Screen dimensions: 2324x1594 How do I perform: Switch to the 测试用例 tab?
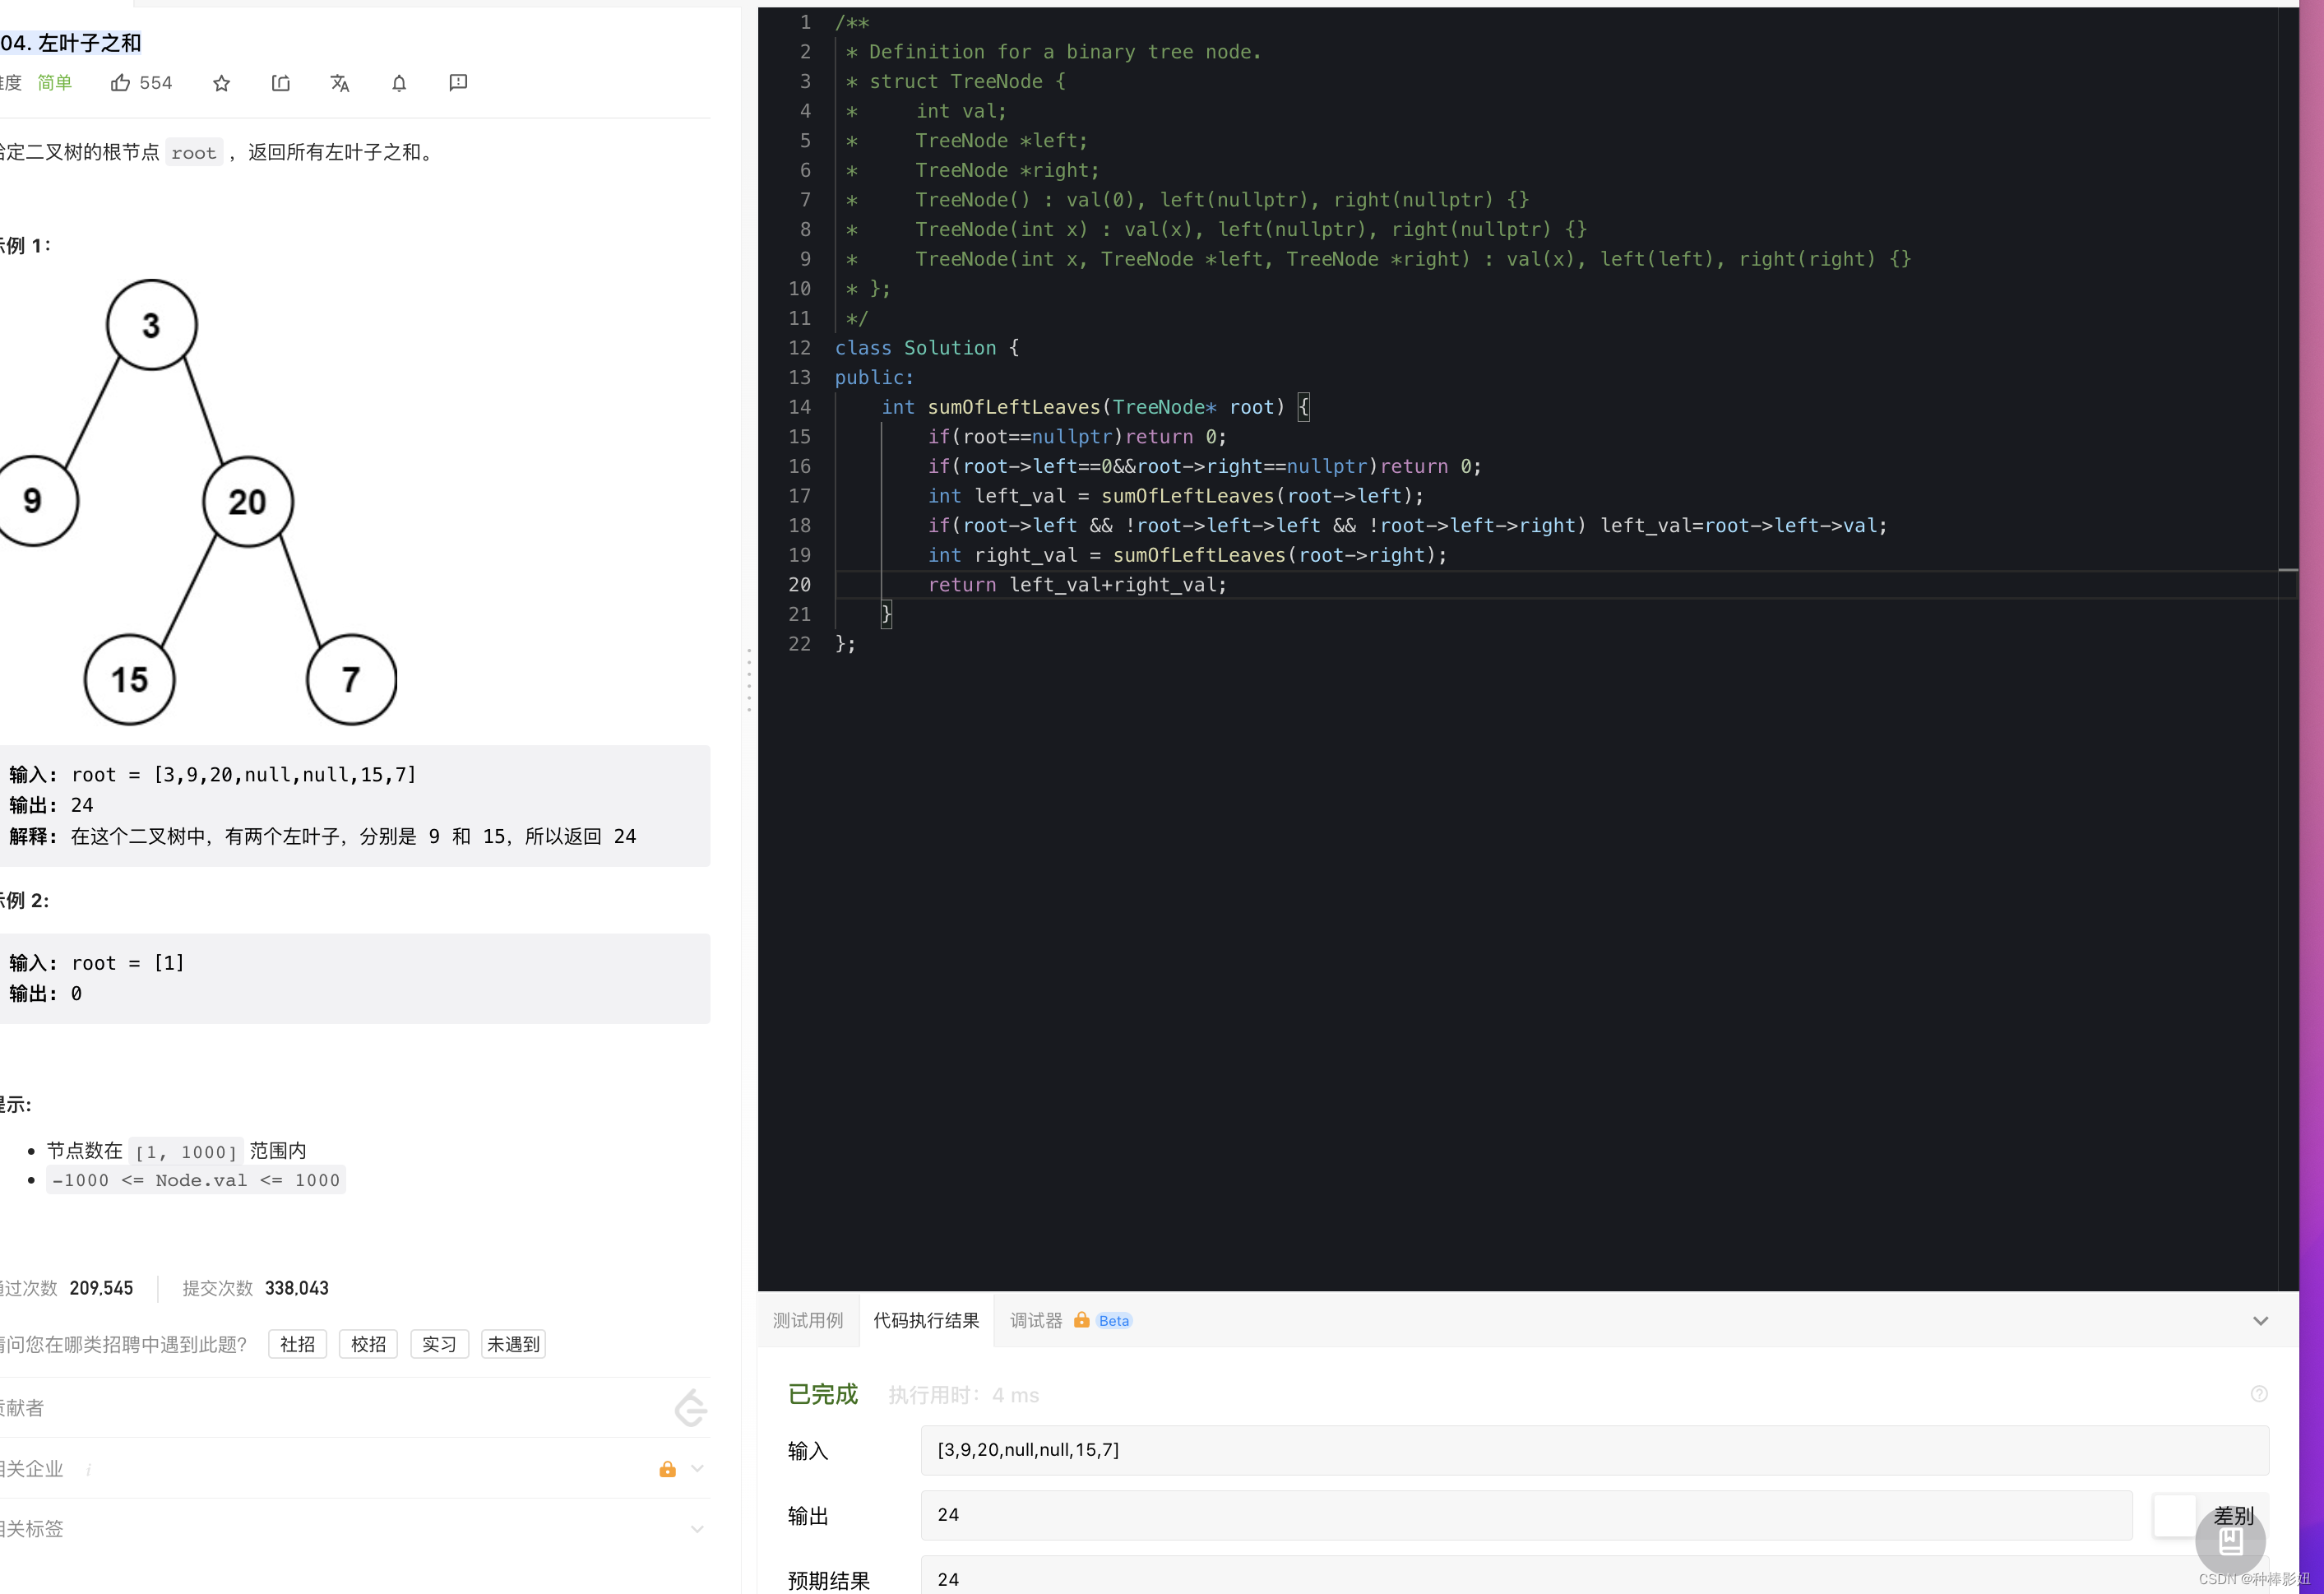coord(808,1321)
